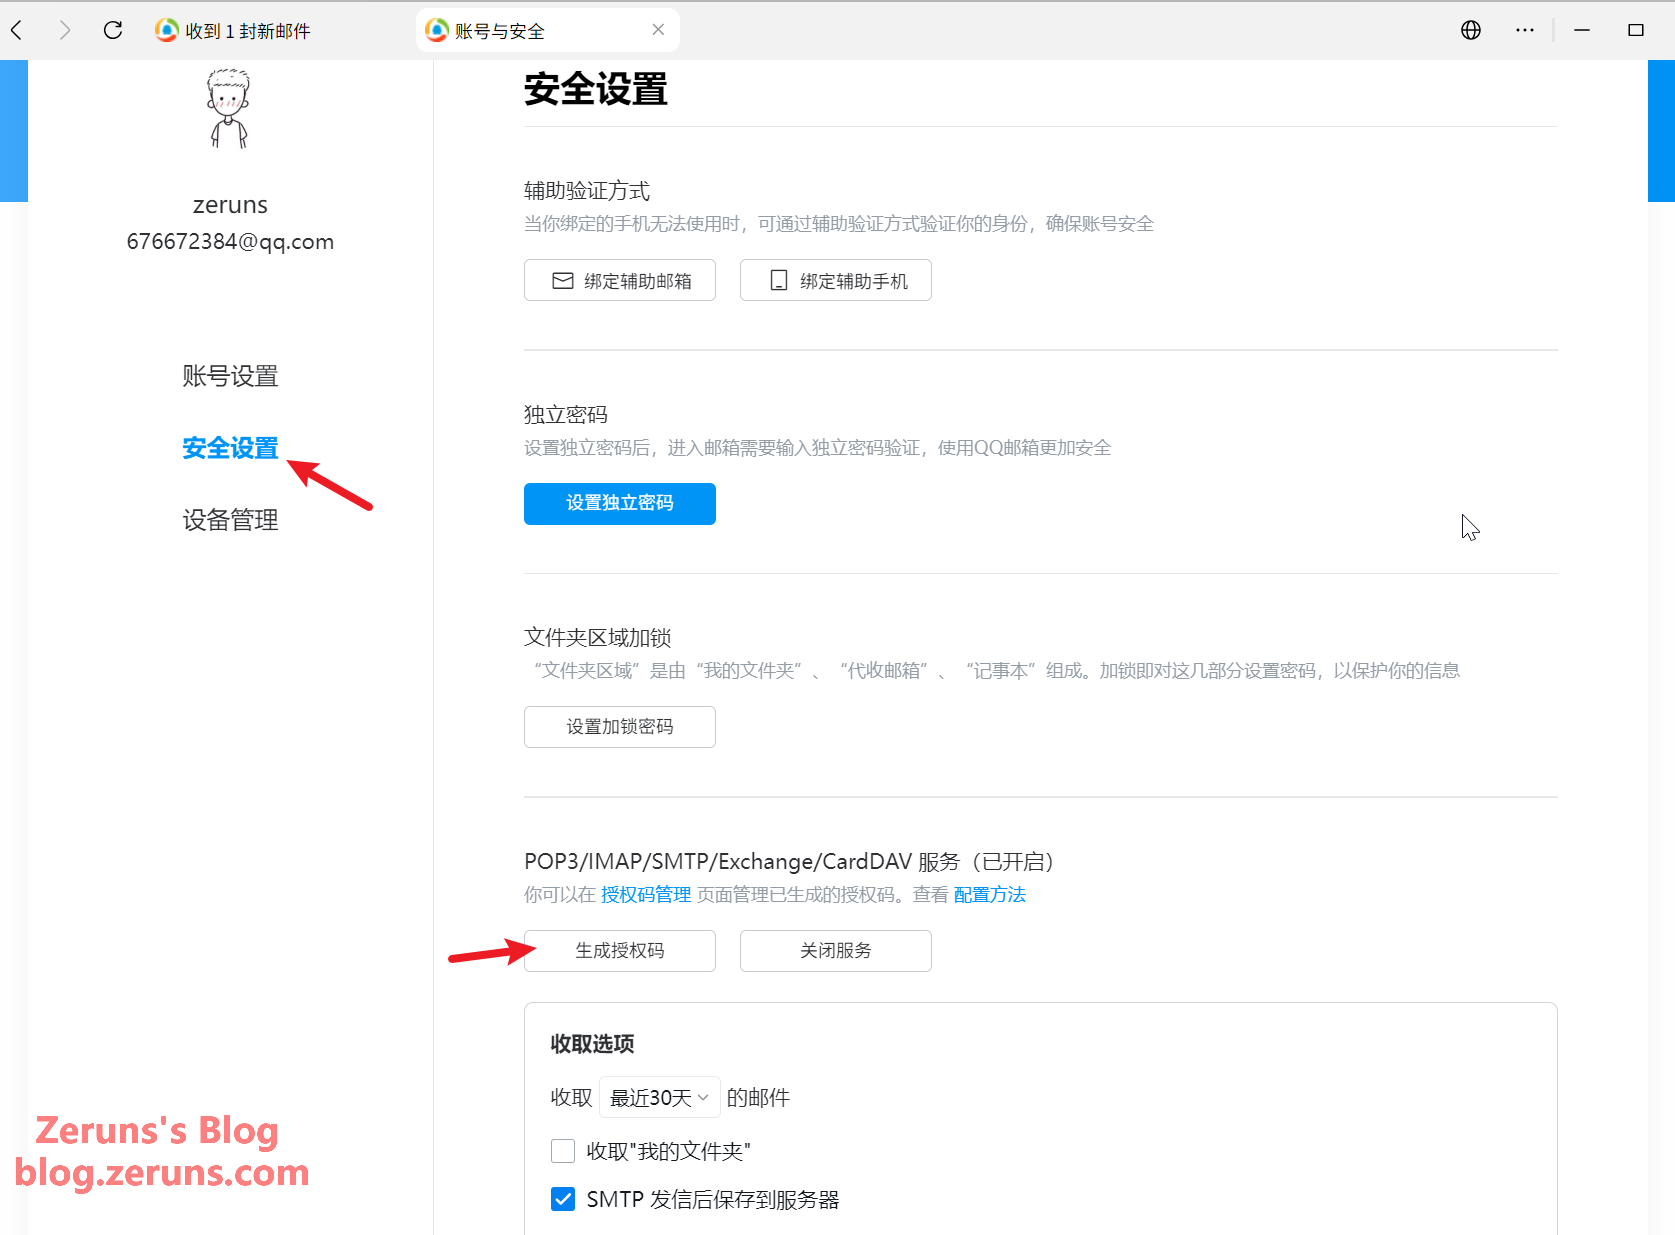Close the 账号与安全 tab
The width and height of the screenshot is (1675, 1235).
658,30
